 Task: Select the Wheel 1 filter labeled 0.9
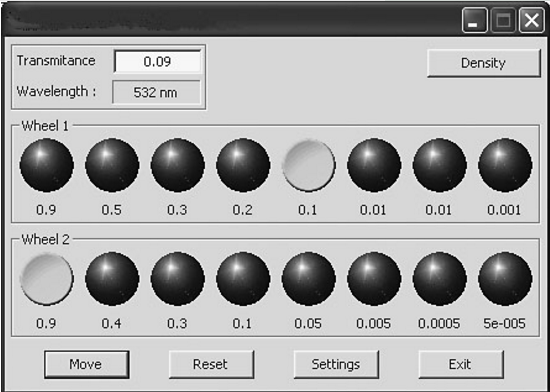[x=47, y=165]
